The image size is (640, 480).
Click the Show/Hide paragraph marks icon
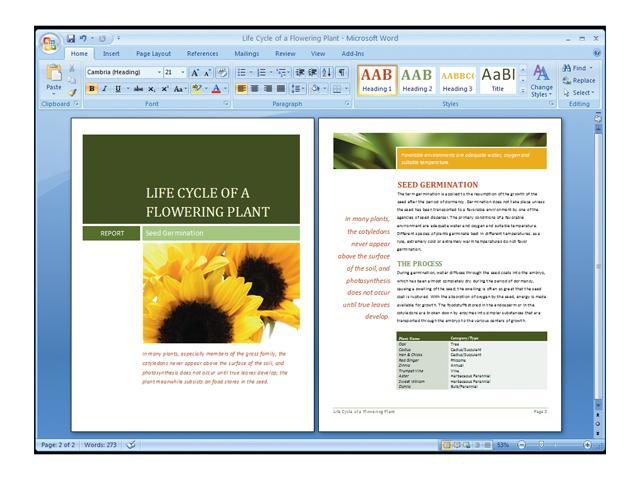342,72
